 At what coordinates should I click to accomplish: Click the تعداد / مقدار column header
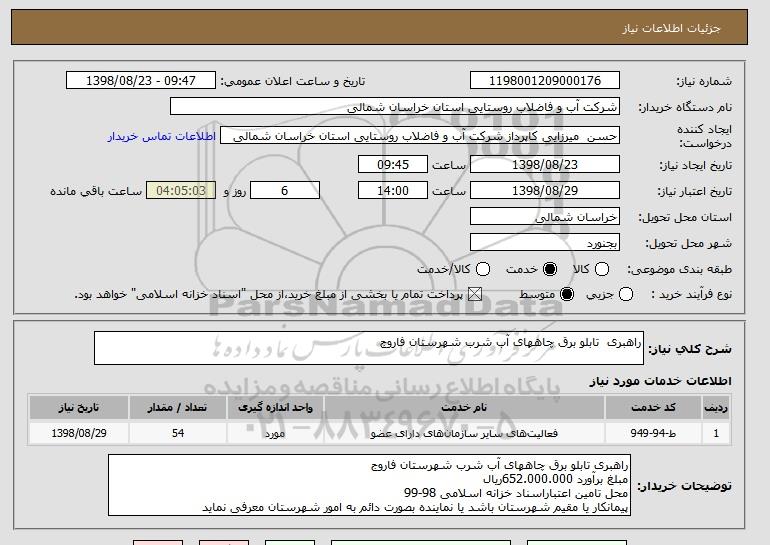tap(177, 408)
